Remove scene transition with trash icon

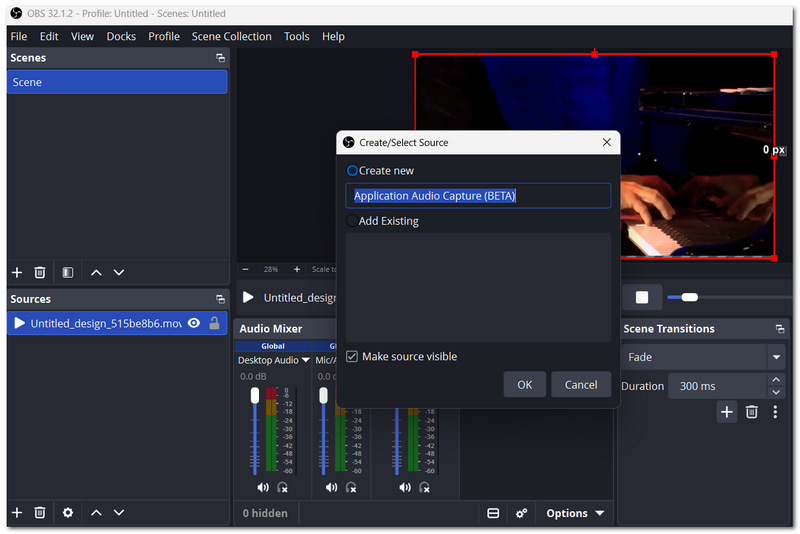(752, 412)
